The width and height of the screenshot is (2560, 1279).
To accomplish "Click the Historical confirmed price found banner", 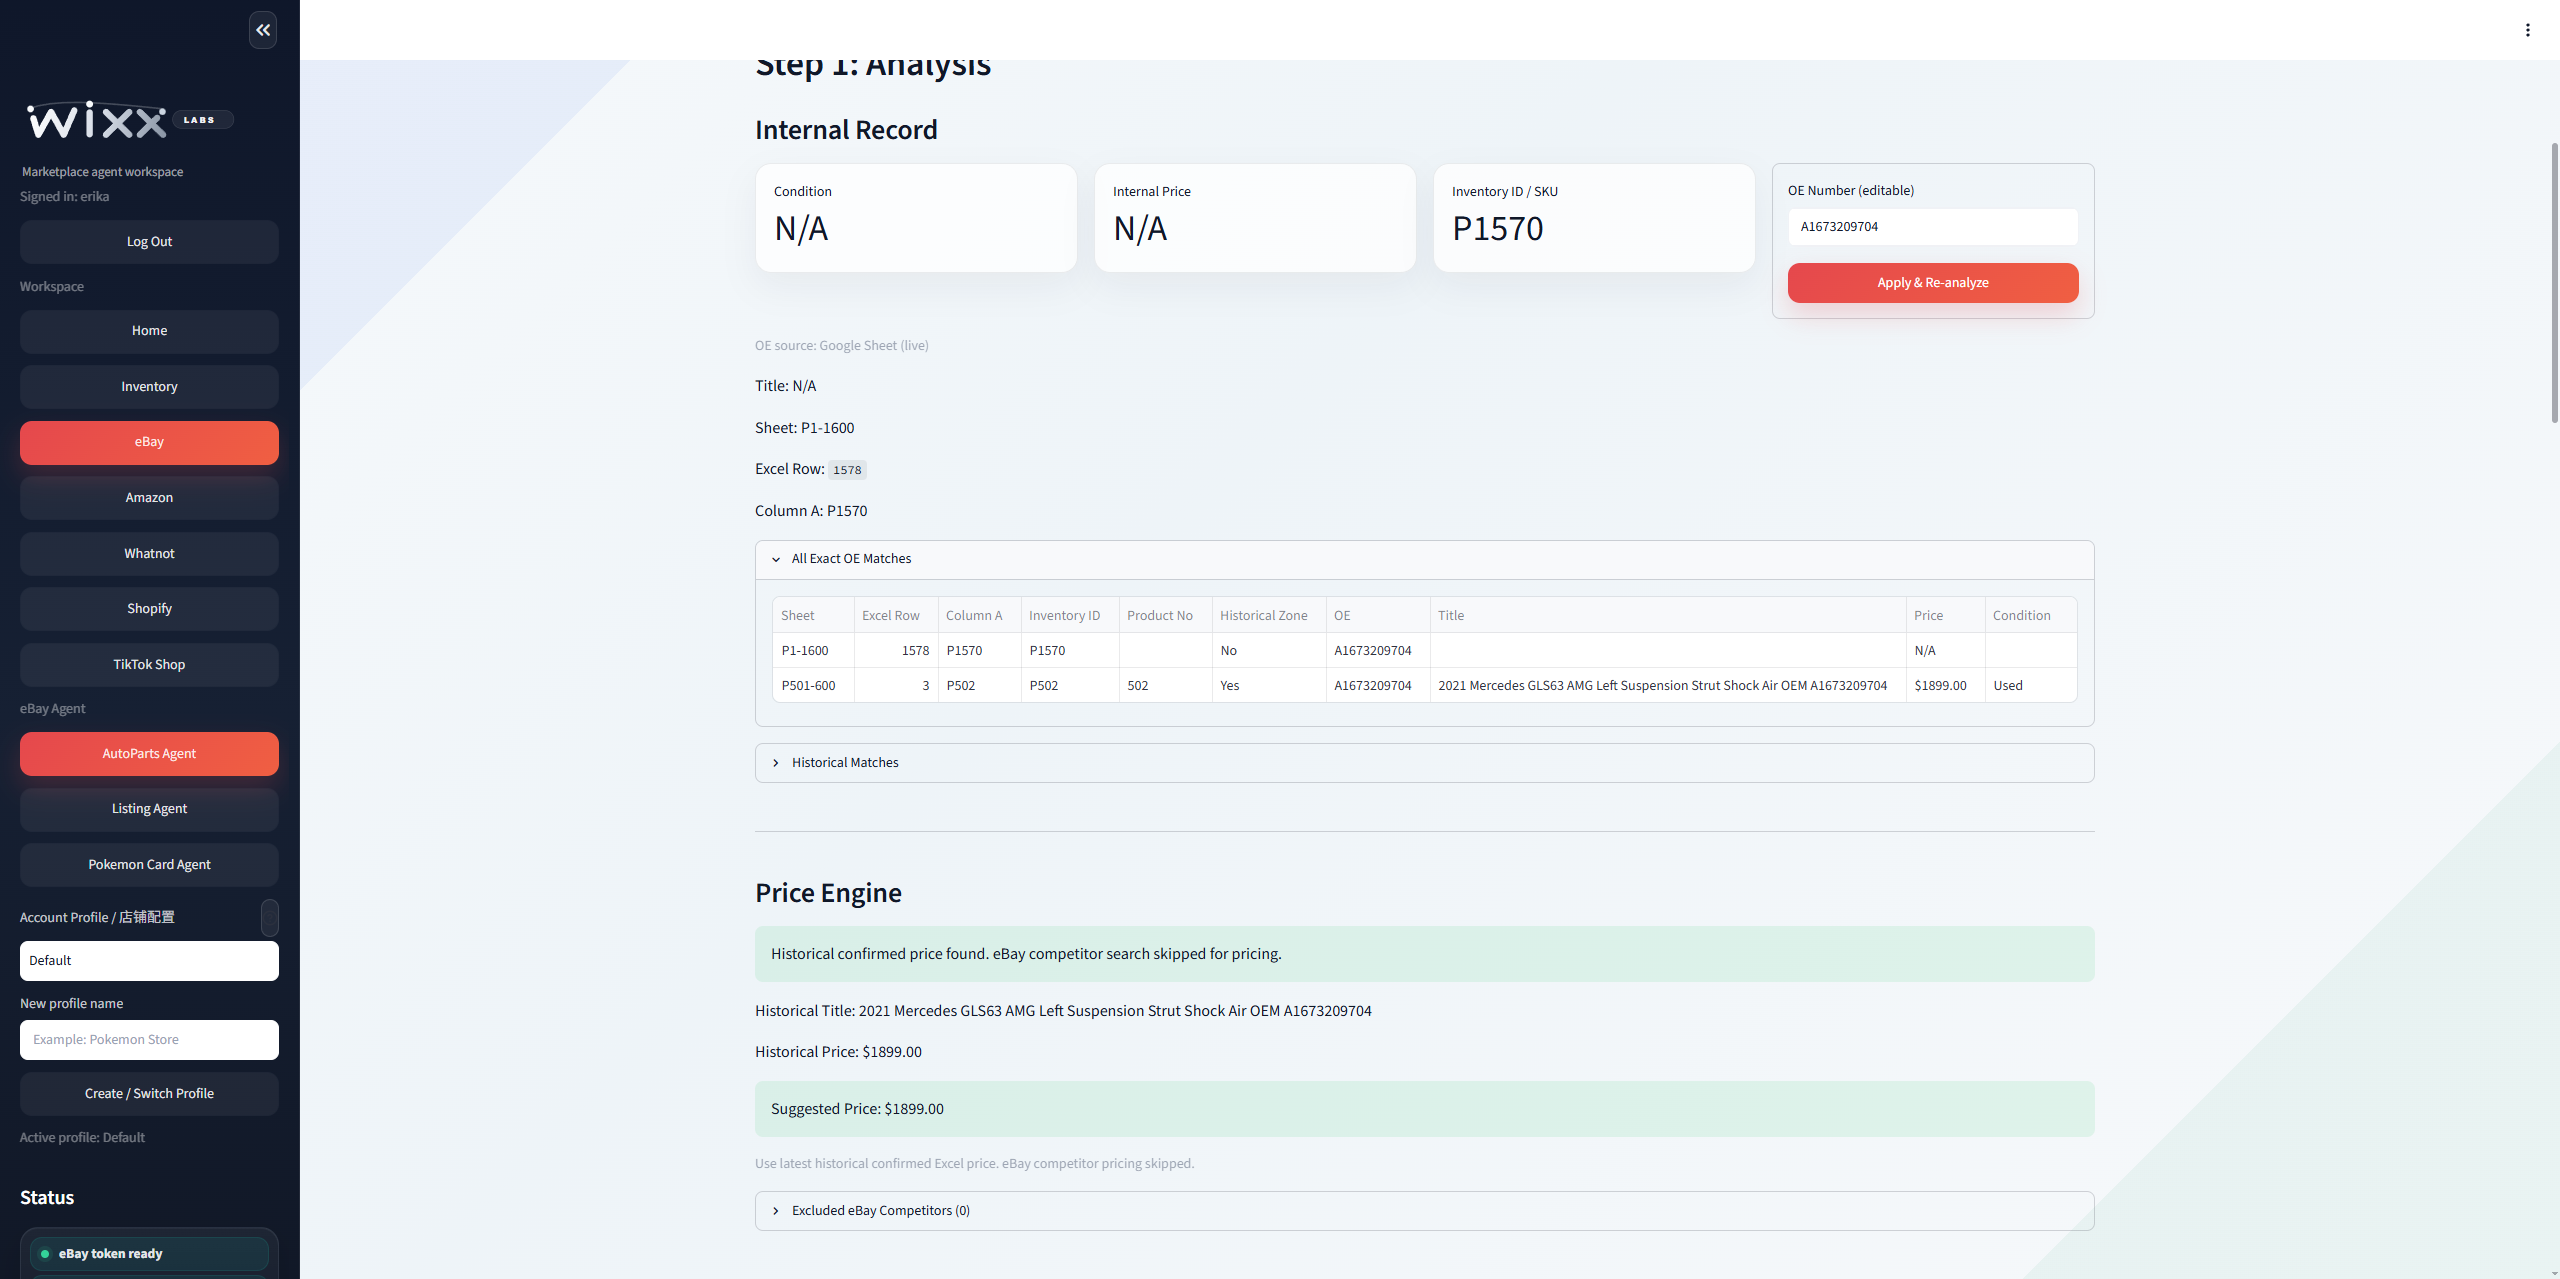I will [1424, 954].
